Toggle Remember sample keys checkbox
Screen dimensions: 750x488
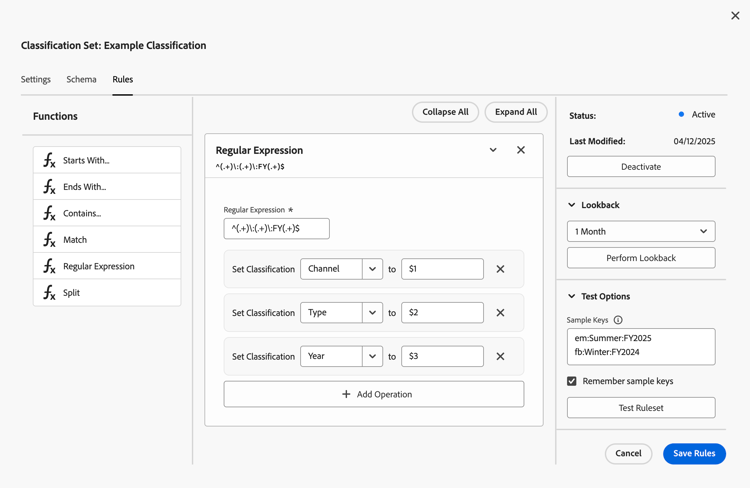(x=572, y=381)
